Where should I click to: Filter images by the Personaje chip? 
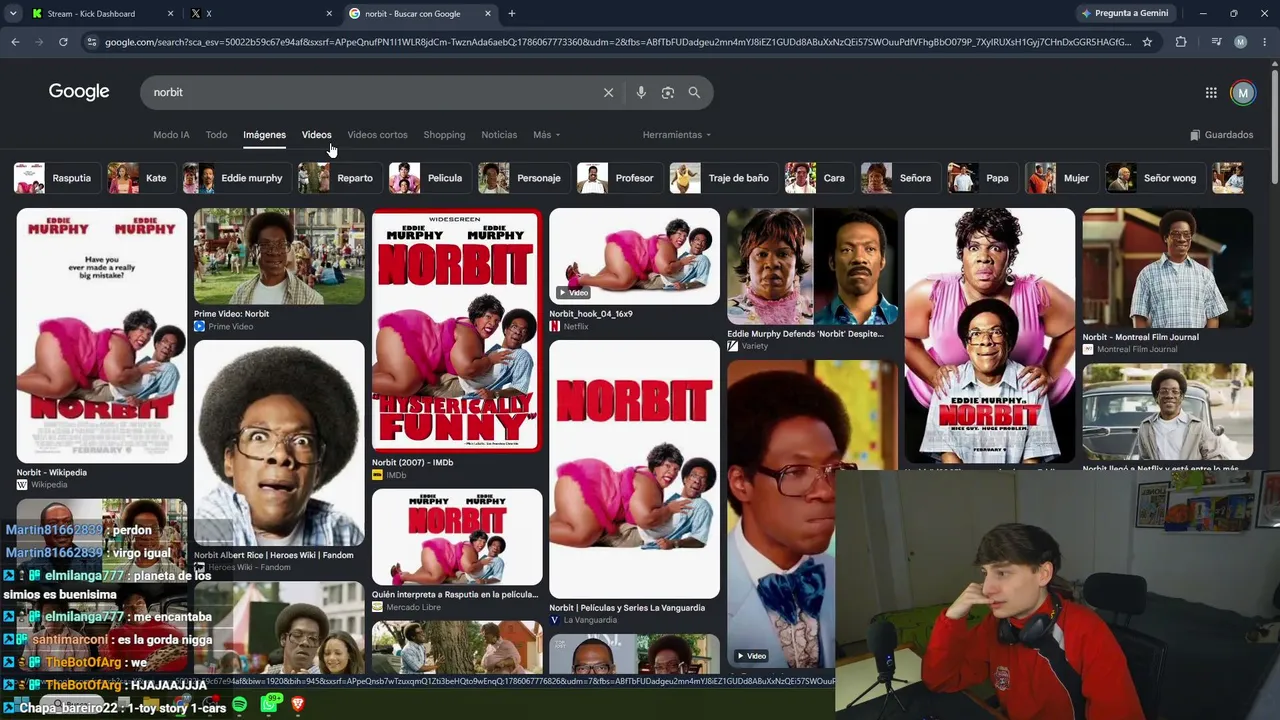523,178
